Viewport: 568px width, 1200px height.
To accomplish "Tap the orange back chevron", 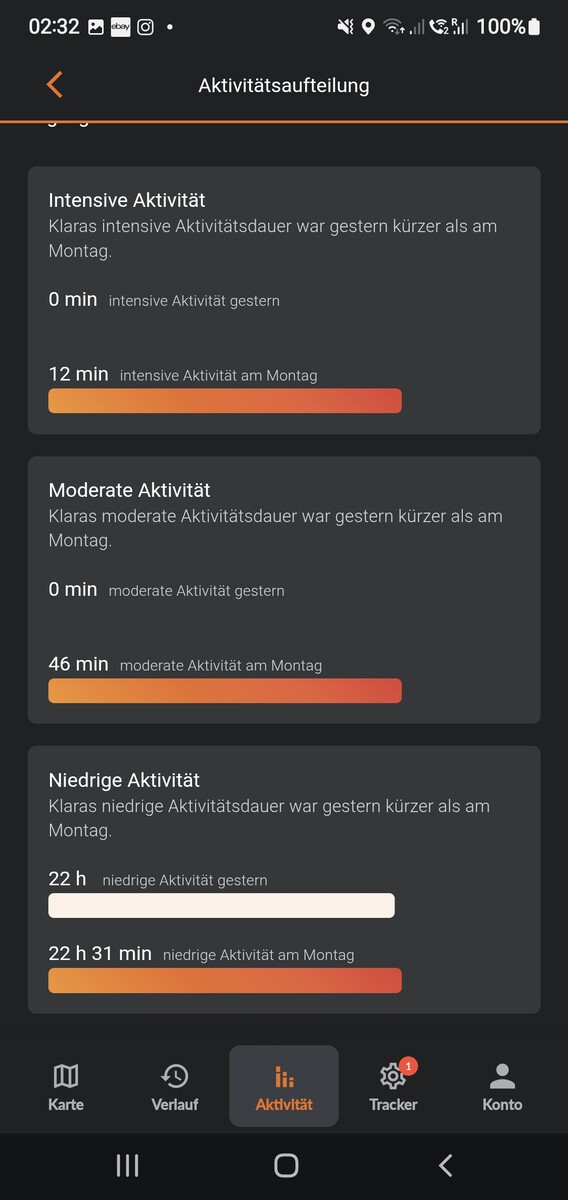I will [54, 85].
